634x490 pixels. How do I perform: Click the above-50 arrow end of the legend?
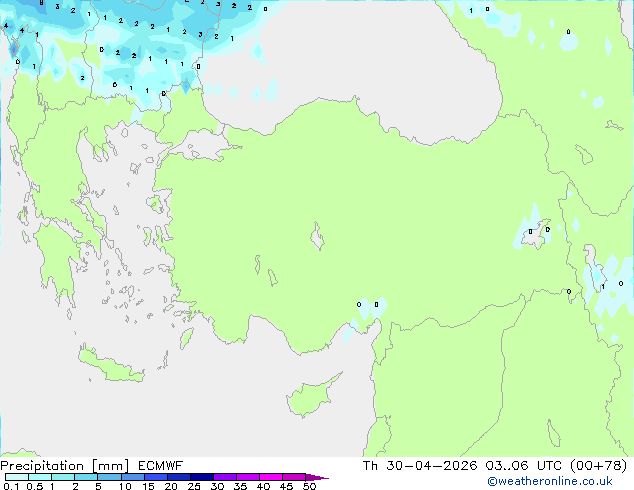[x=317, y=477]
